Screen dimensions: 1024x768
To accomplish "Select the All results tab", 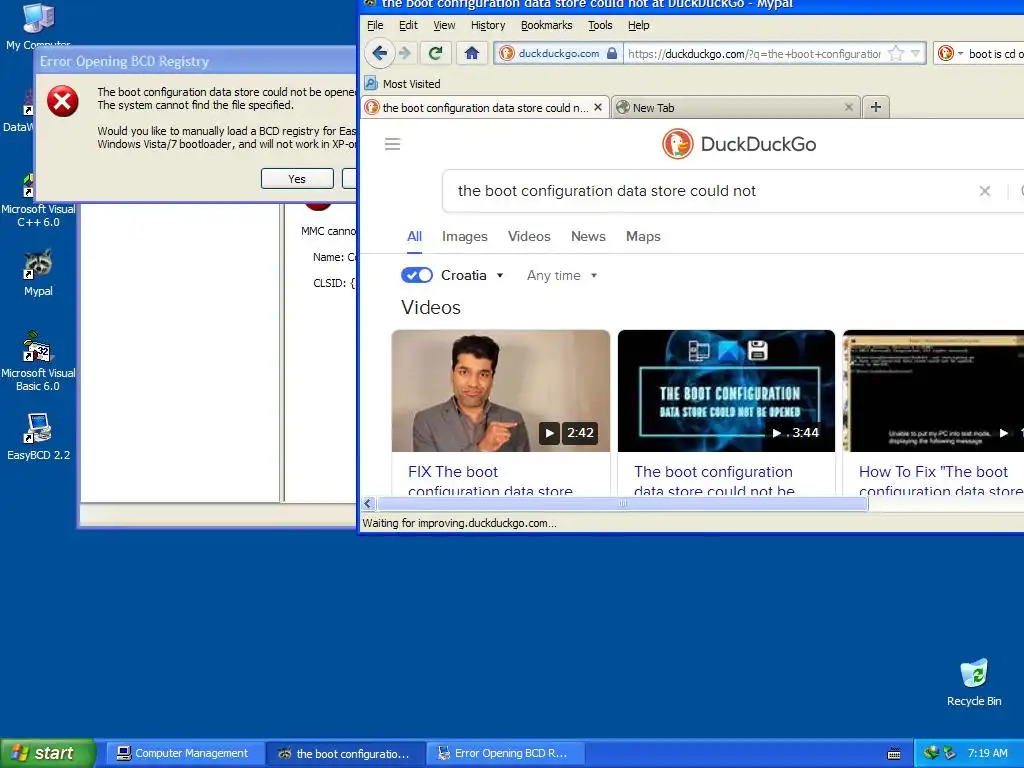I will 414,236.
